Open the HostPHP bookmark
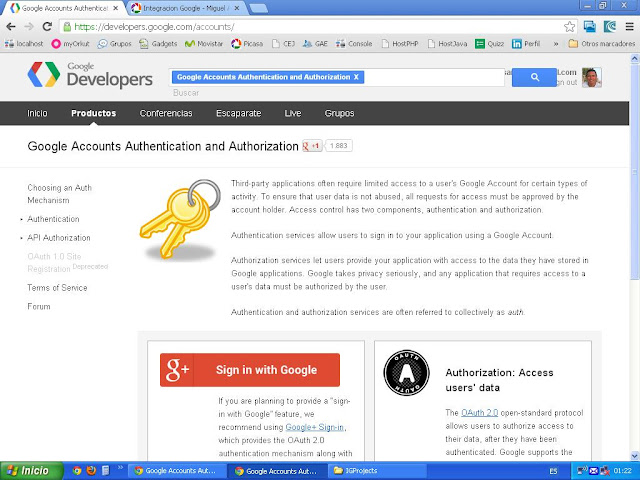The height and width of the screenshot is (480, 640). pos(400,44)
